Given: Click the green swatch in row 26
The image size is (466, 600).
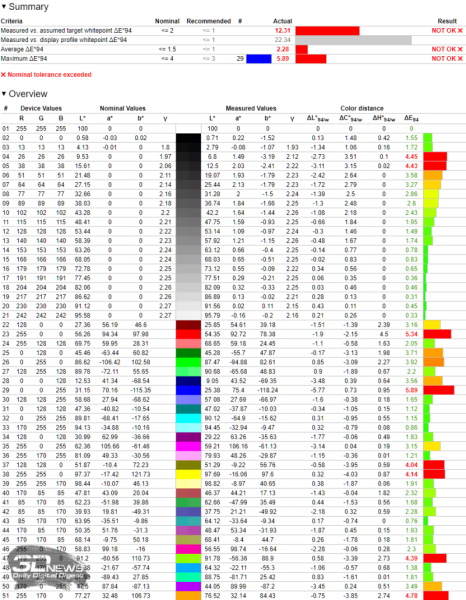Looking at the screenshot, I should tap(188, 362).
